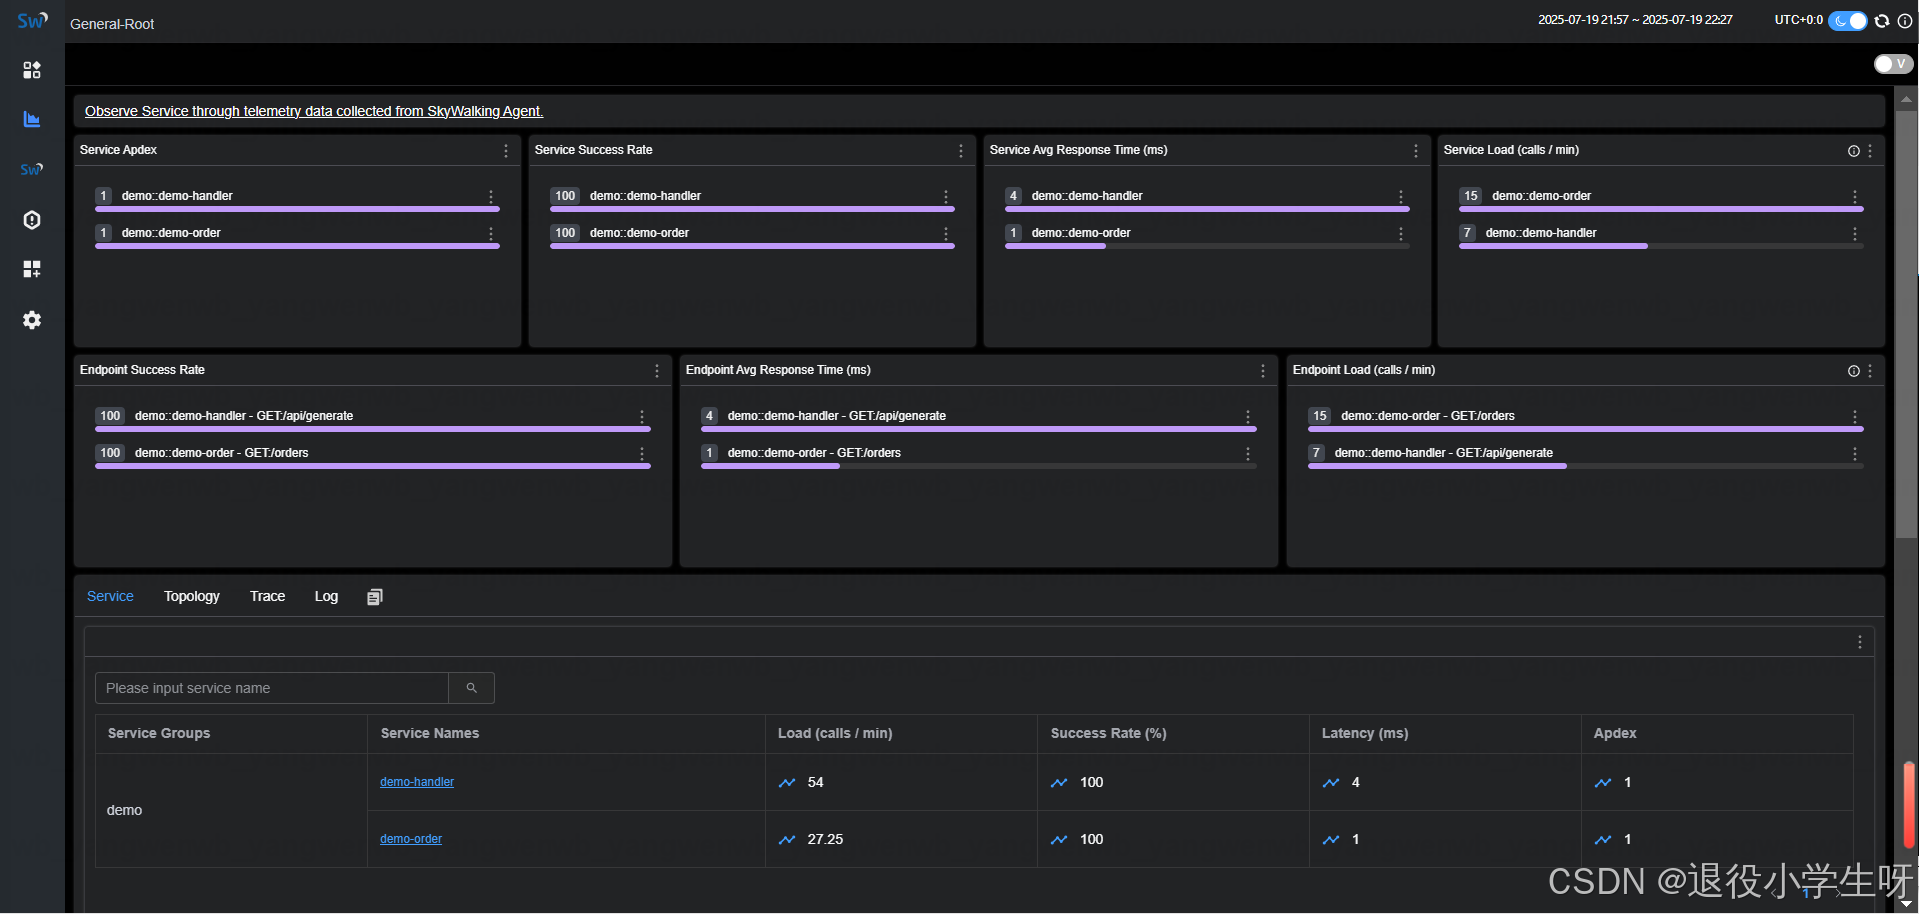Click demo::demo-handler - GET:/api/generate in Endpoint Load
Viewport: 1919px width, 914px height.
(x=1443, y=453)
